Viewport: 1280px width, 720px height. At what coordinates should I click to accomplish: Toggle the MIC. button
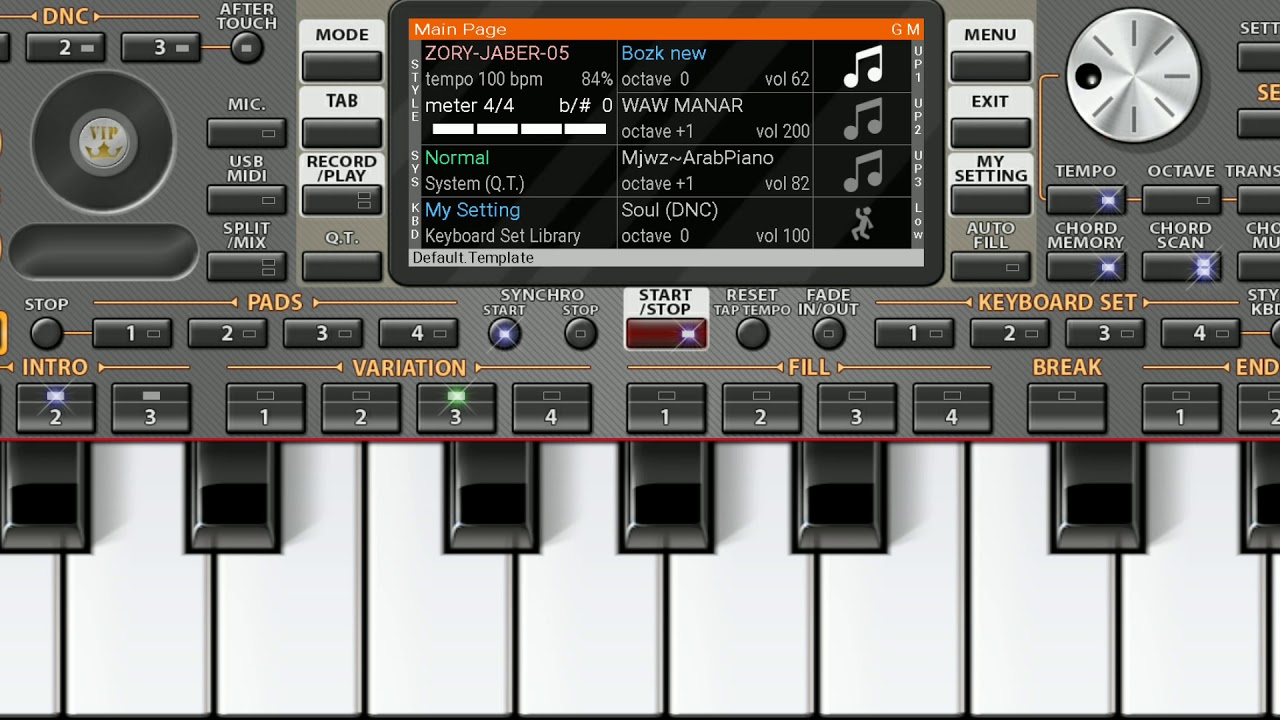[246, 132]
